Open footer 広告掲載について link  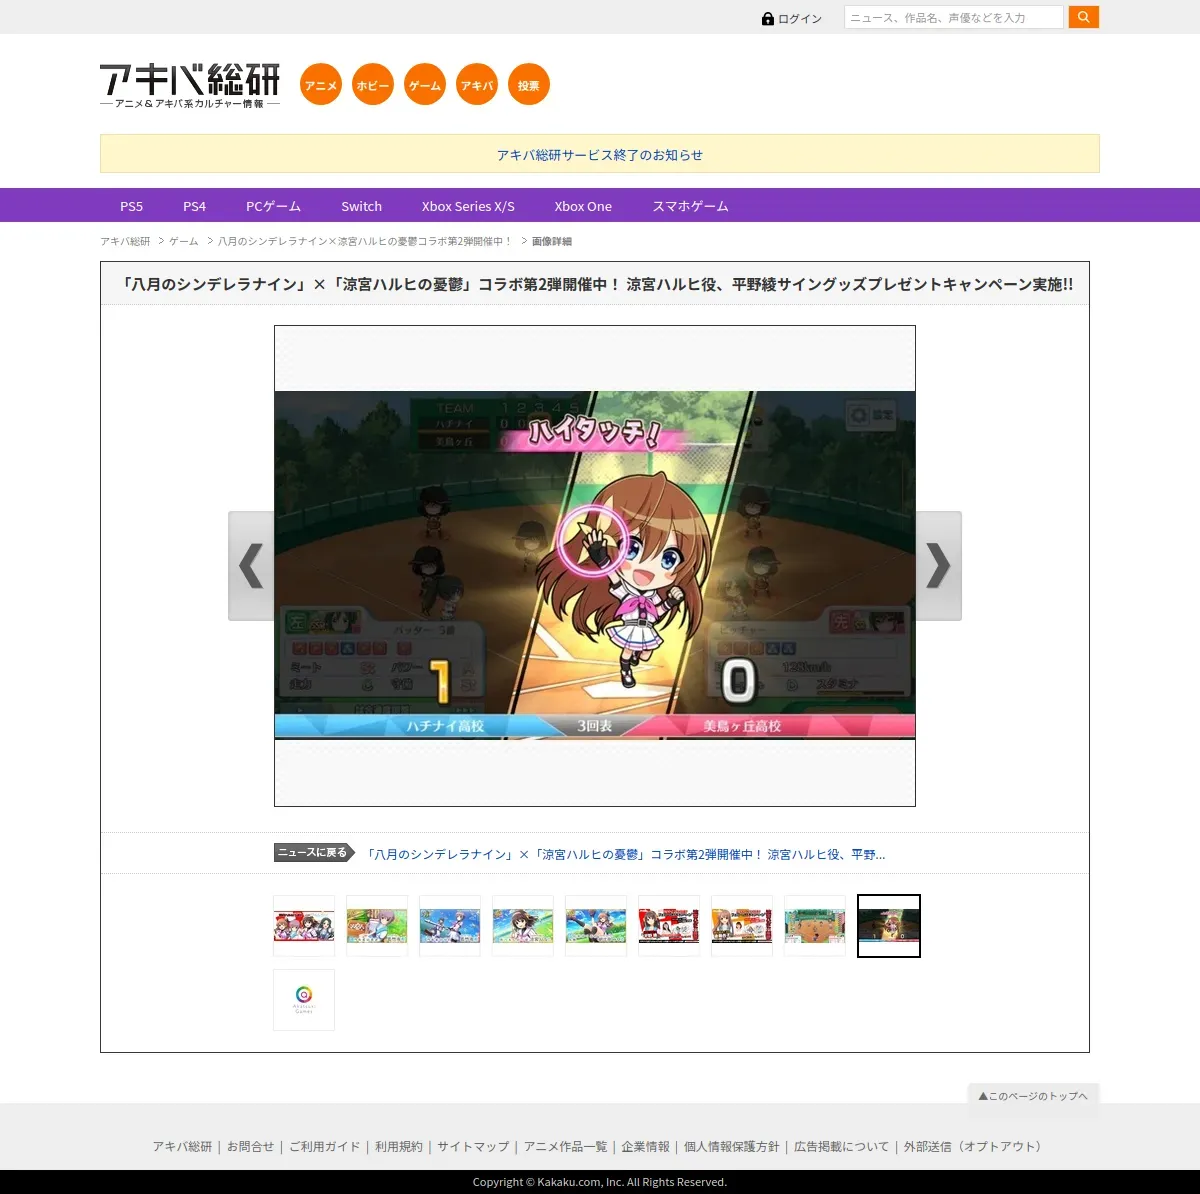[841, 1147]
